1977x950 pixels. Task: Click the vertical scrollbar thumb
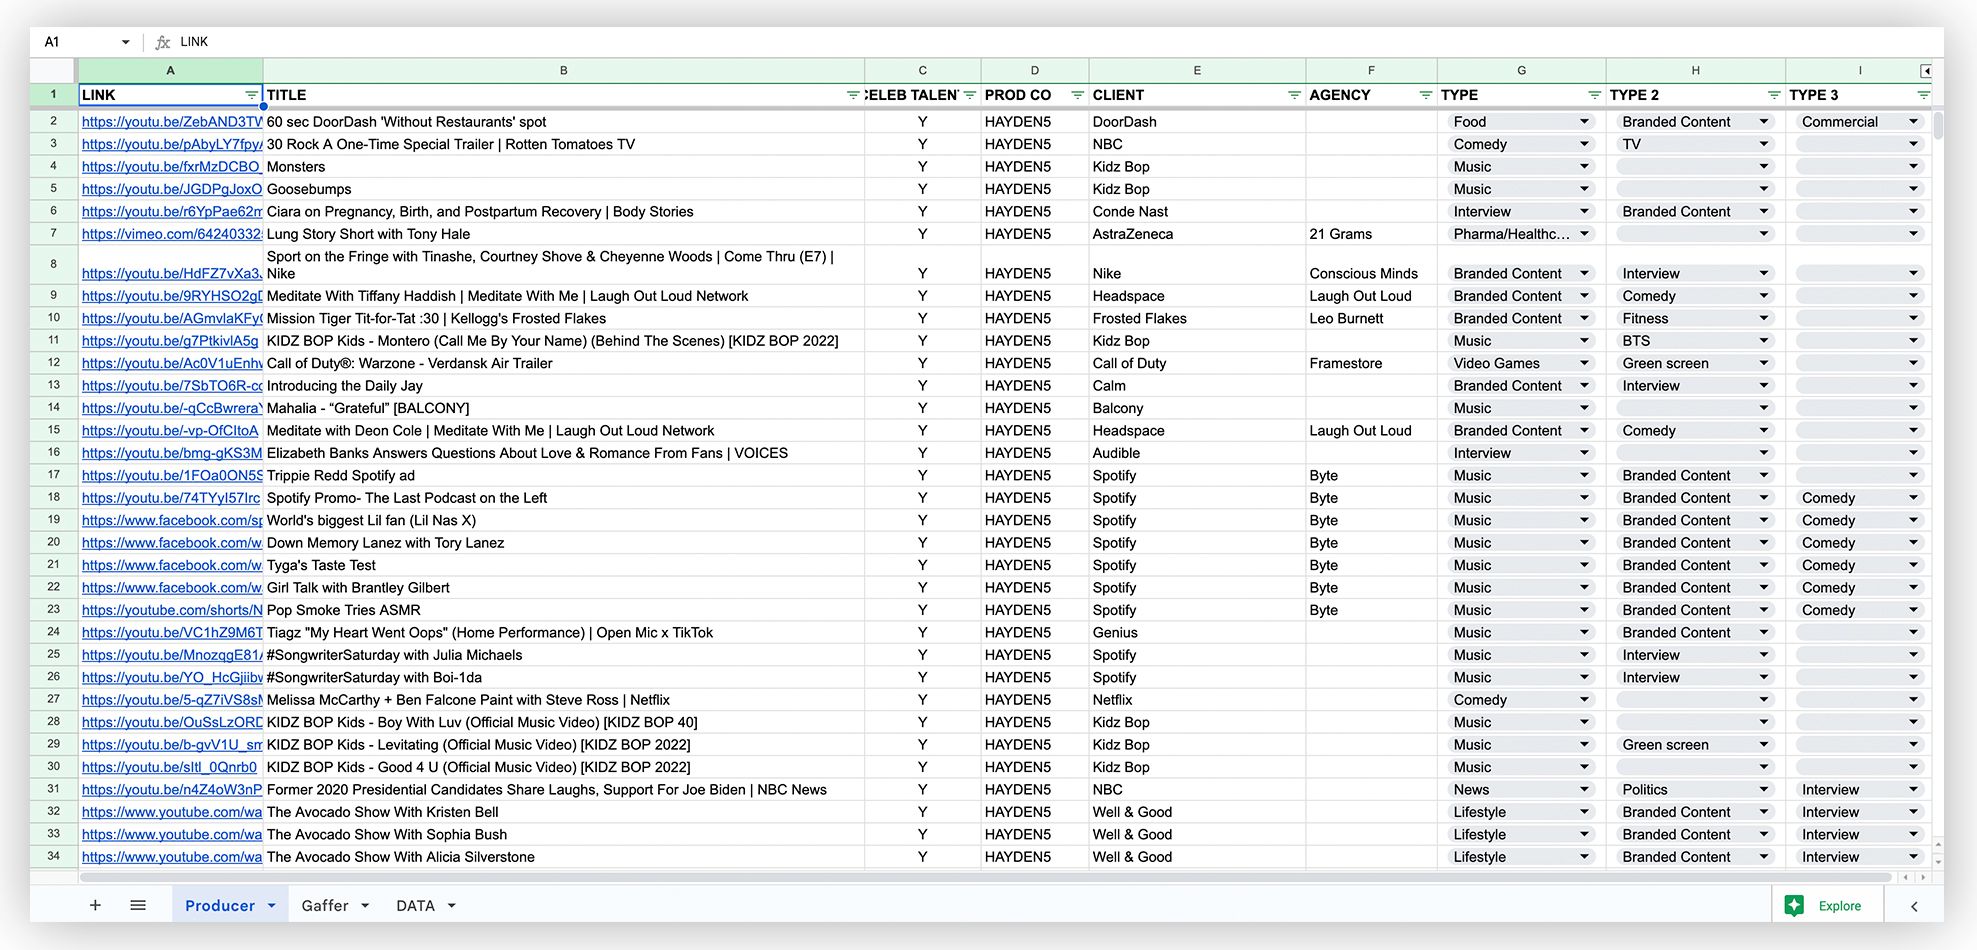click(x=1938, y=125)
